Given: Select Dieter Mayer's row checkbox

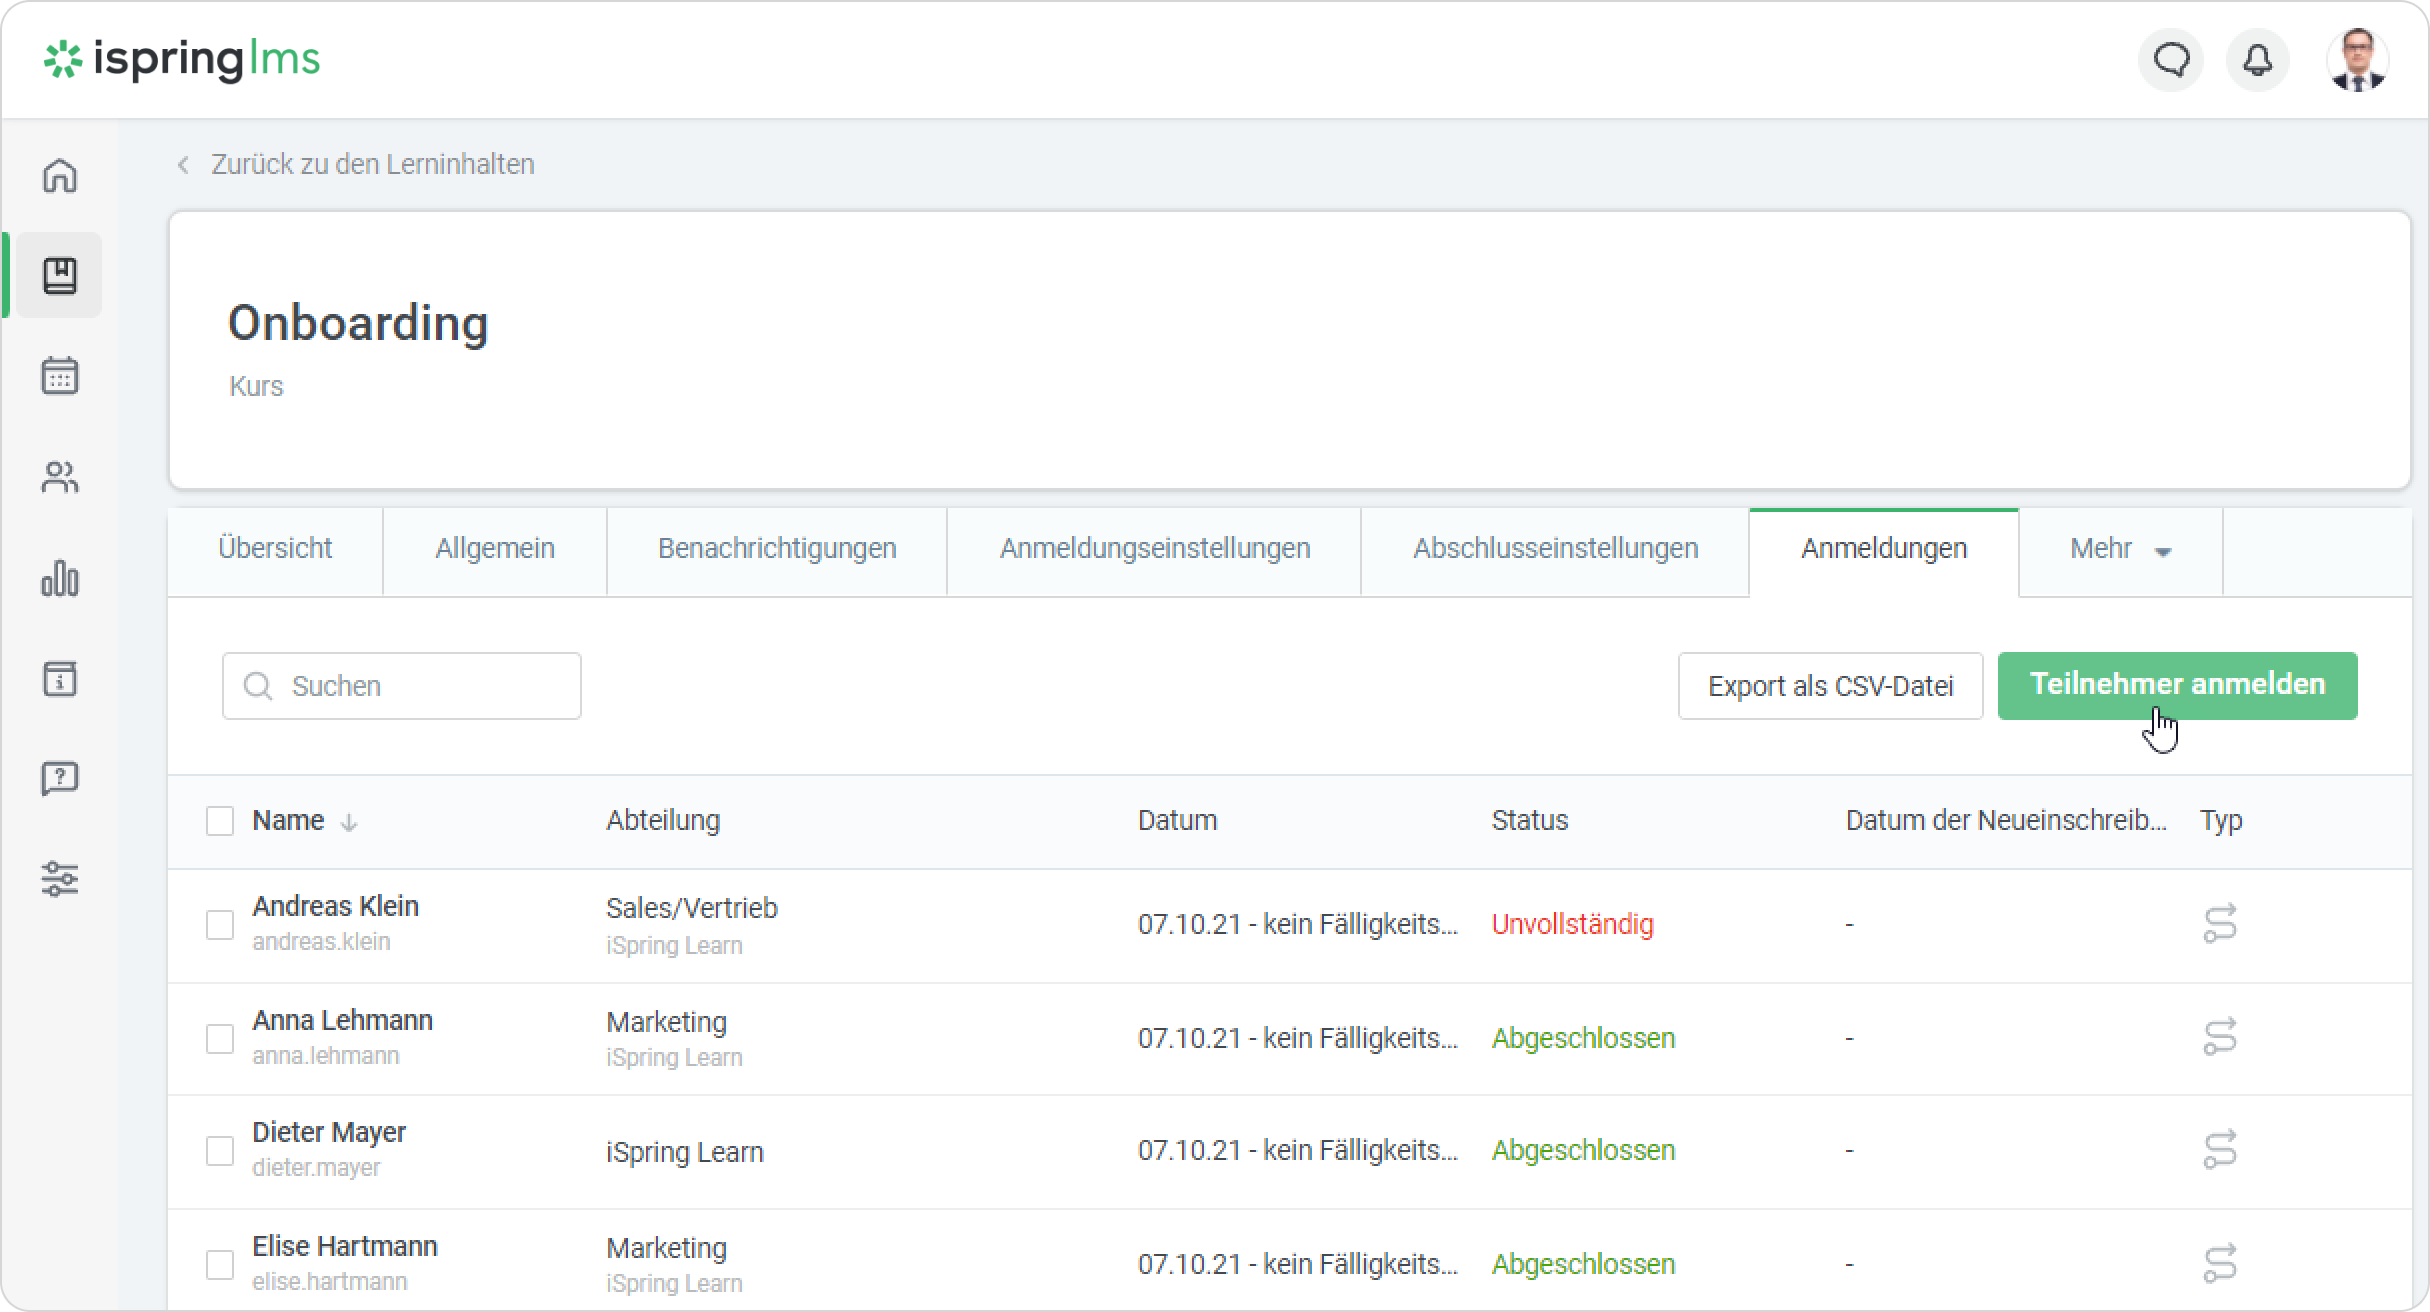Looking at the screenshot, I should 220,1151.
